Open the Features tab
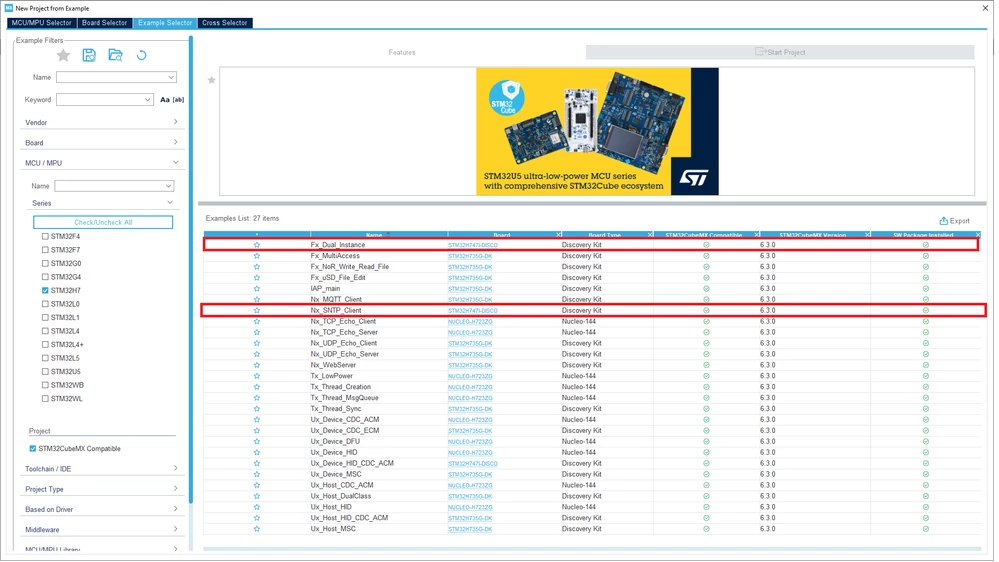 point(402,52)
